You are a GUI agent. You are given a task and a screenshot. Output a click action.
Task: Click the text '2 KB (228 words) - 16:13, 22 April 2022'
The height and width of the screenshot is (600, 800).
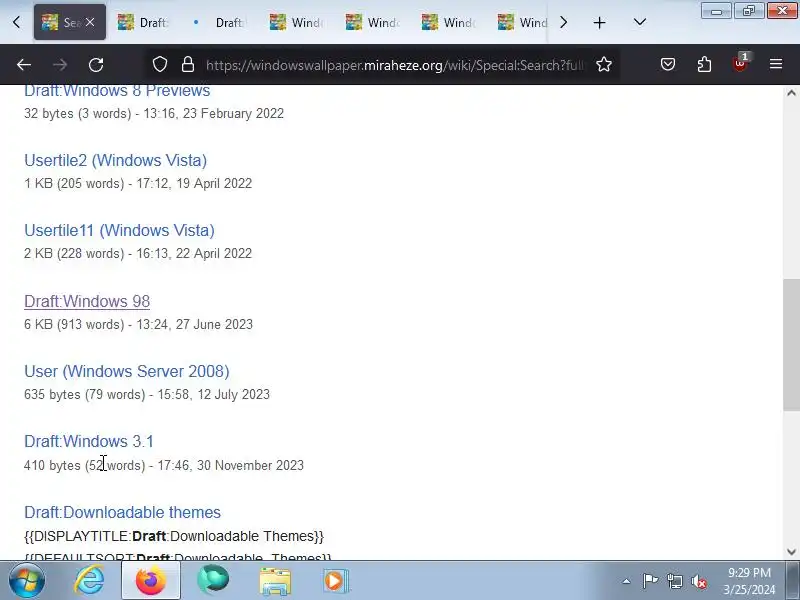click(138, 254)
